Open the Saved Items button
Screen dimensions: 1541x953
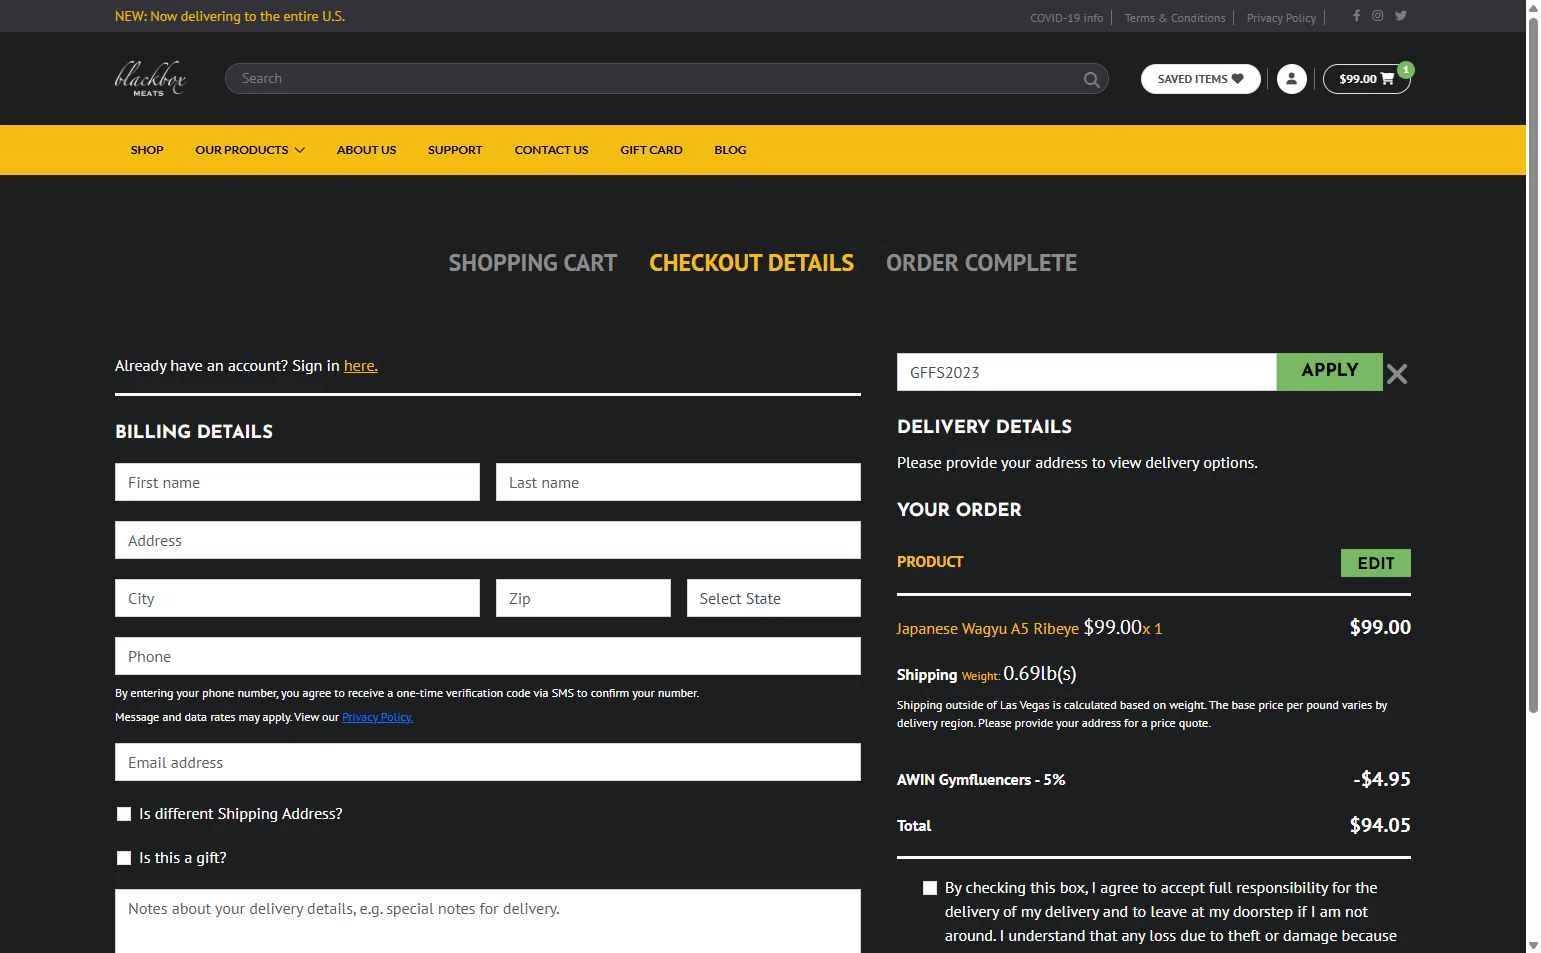(x=1200, y=78)
